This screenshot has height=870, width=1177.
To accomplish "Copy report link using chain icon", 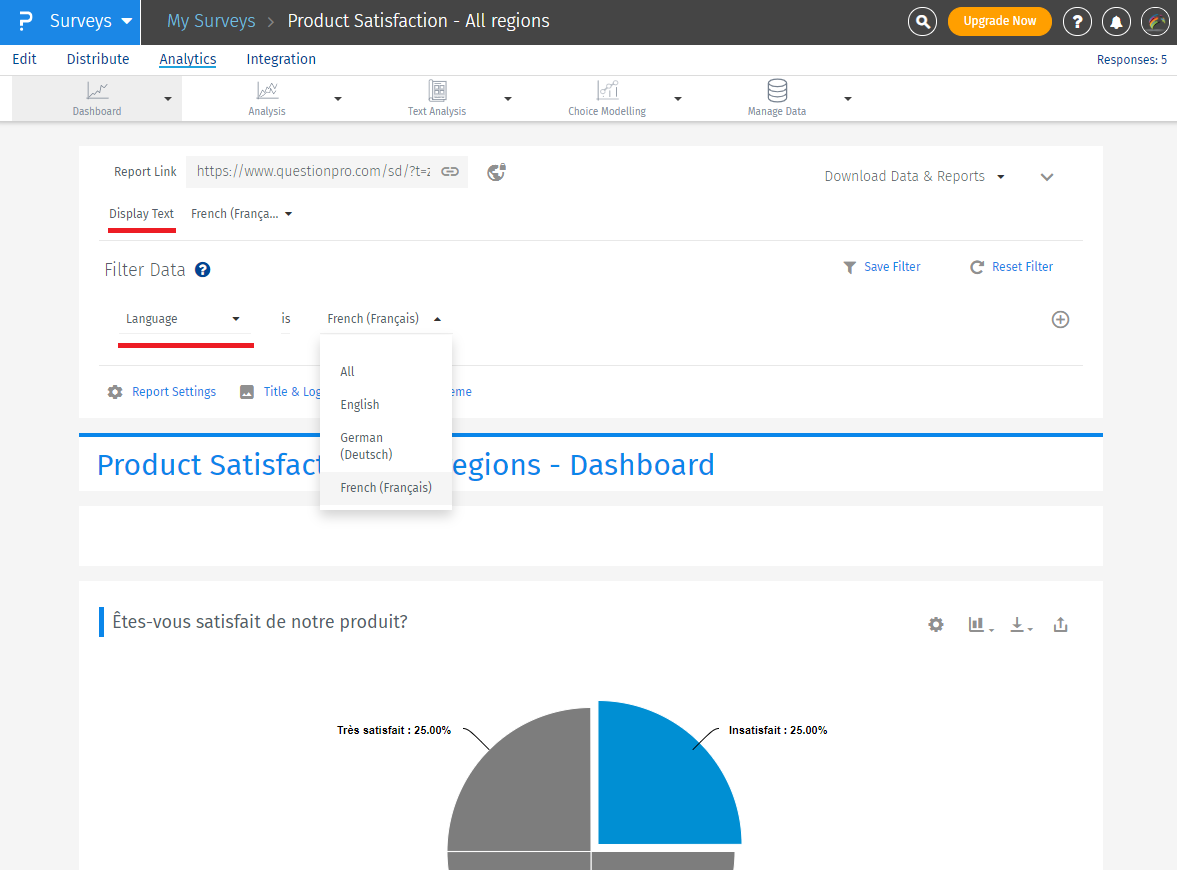I will 450,172.
